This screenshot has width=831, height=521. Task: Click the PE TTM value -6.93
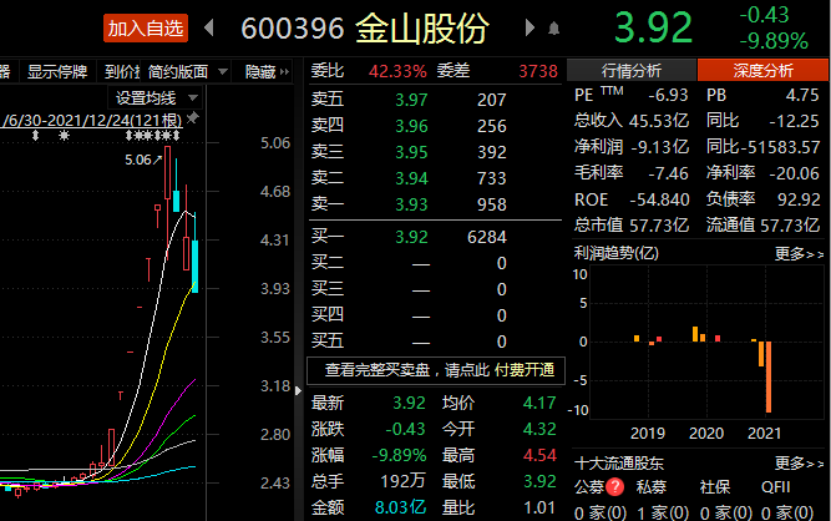[x=668, y=95]
